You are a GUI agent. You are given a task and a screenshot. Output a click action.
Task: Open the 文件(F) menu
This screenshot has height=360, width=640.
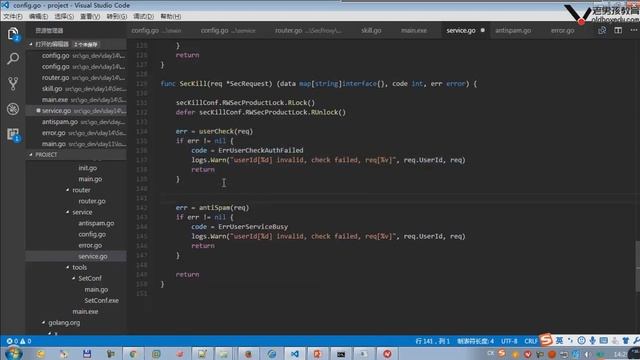pyautogui.click(x=13, y=16)
